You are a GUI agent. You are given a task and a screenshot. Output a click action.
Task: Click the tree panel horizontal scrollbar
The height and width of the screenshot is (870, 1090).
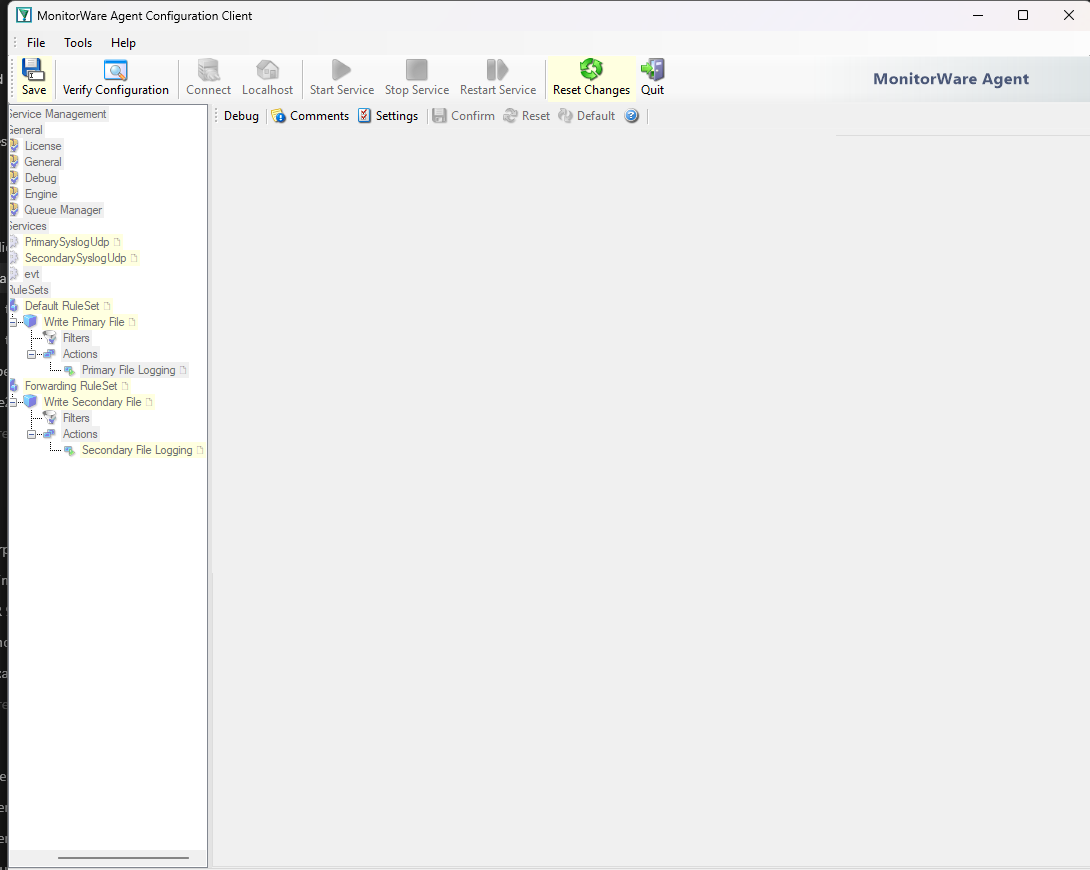(x=123, y=857)
